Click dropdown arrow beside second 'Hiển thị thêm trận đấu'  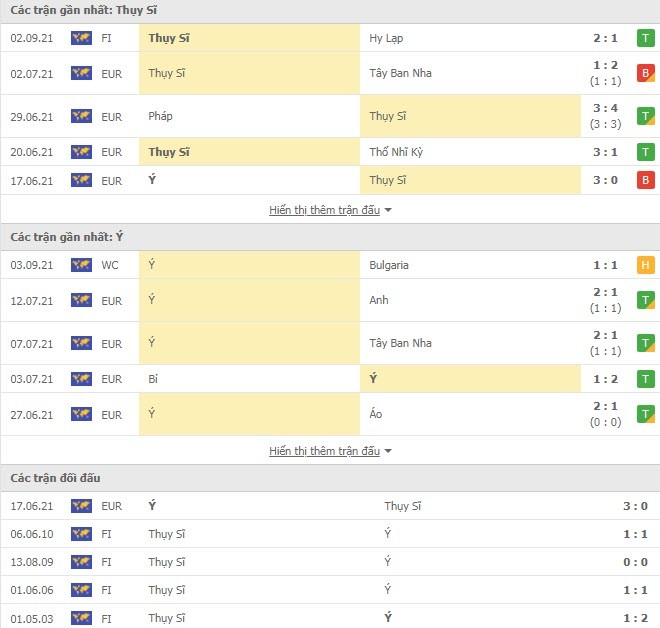(x=388, y=451)
